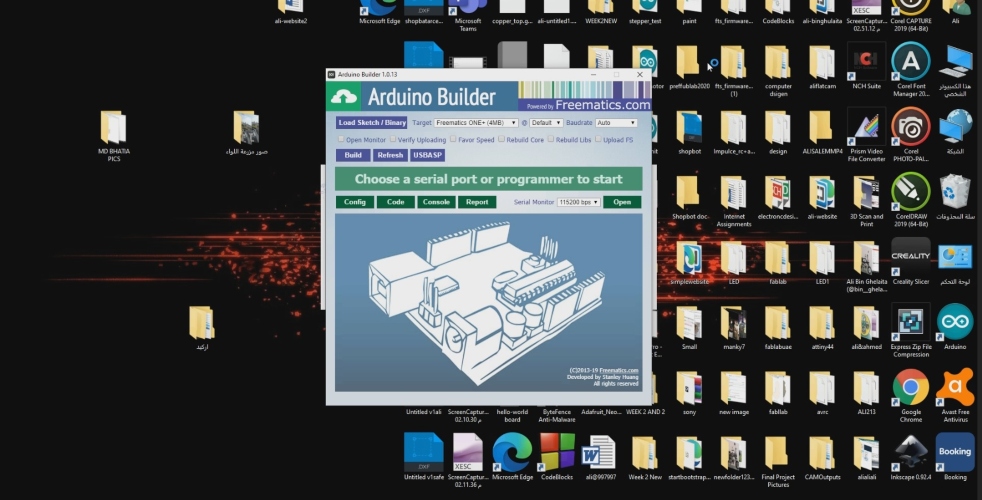
Task: Follow the Freematics.com link in the footer
Action: [x=619, y=370]
